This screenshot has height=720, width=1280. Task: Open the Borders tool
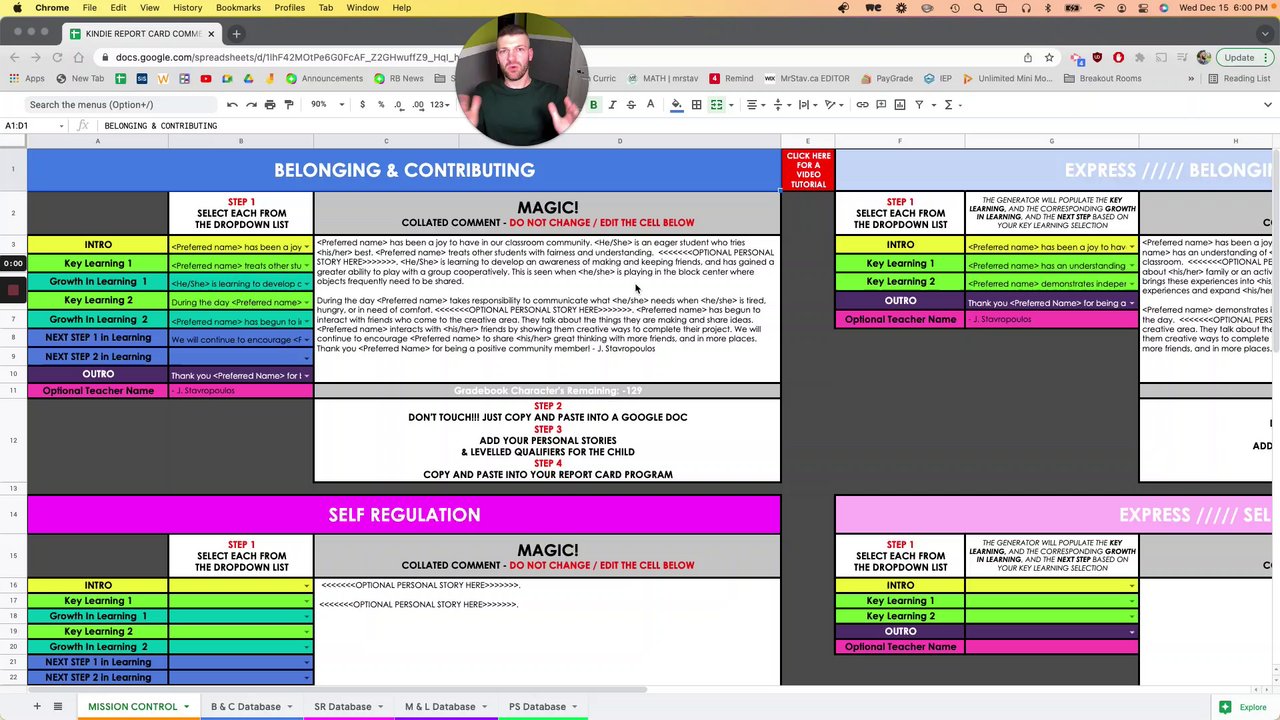[696, 104]
